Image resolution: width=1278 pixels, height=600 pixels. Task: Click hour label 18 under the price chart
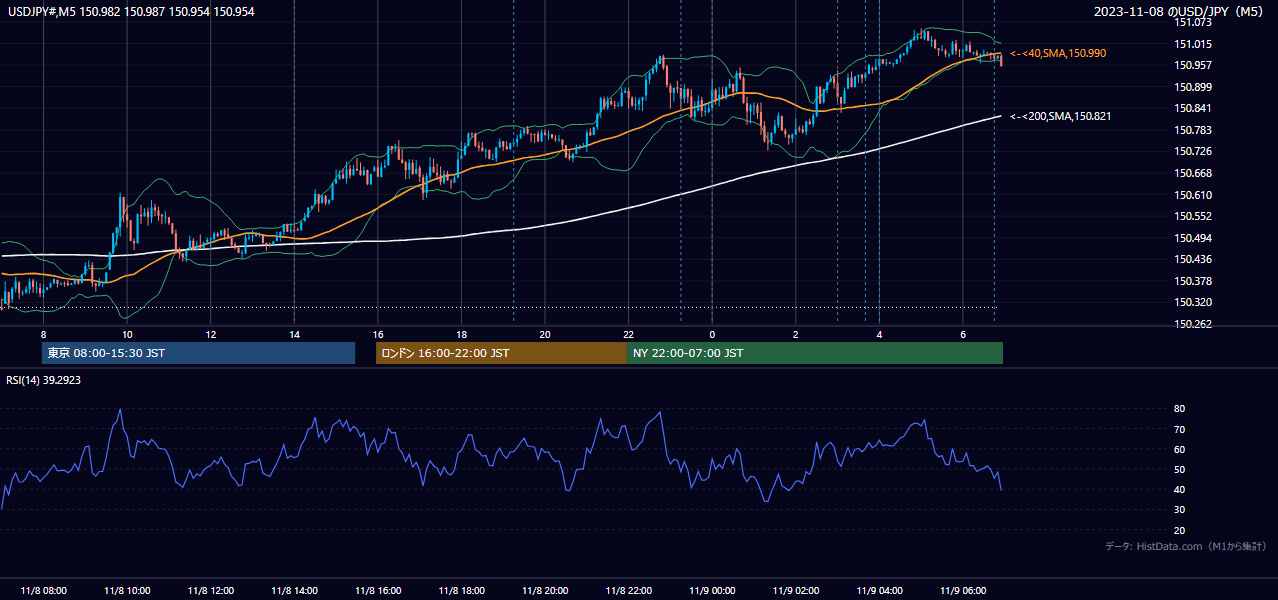[x=461, y=334]
